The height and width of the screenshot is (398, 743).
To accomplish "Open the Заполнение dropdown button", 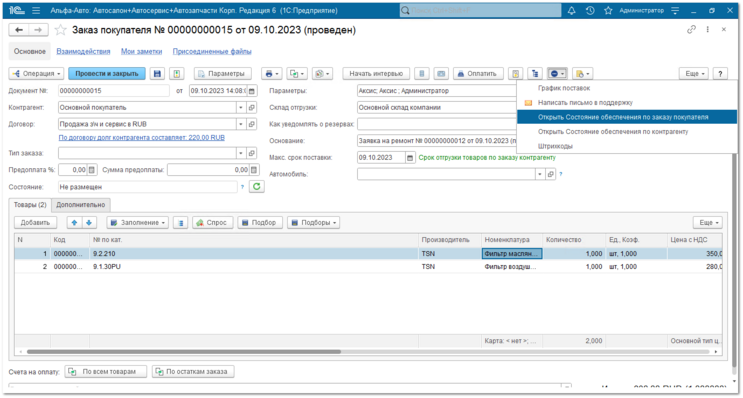I will [x=137, y=223].
